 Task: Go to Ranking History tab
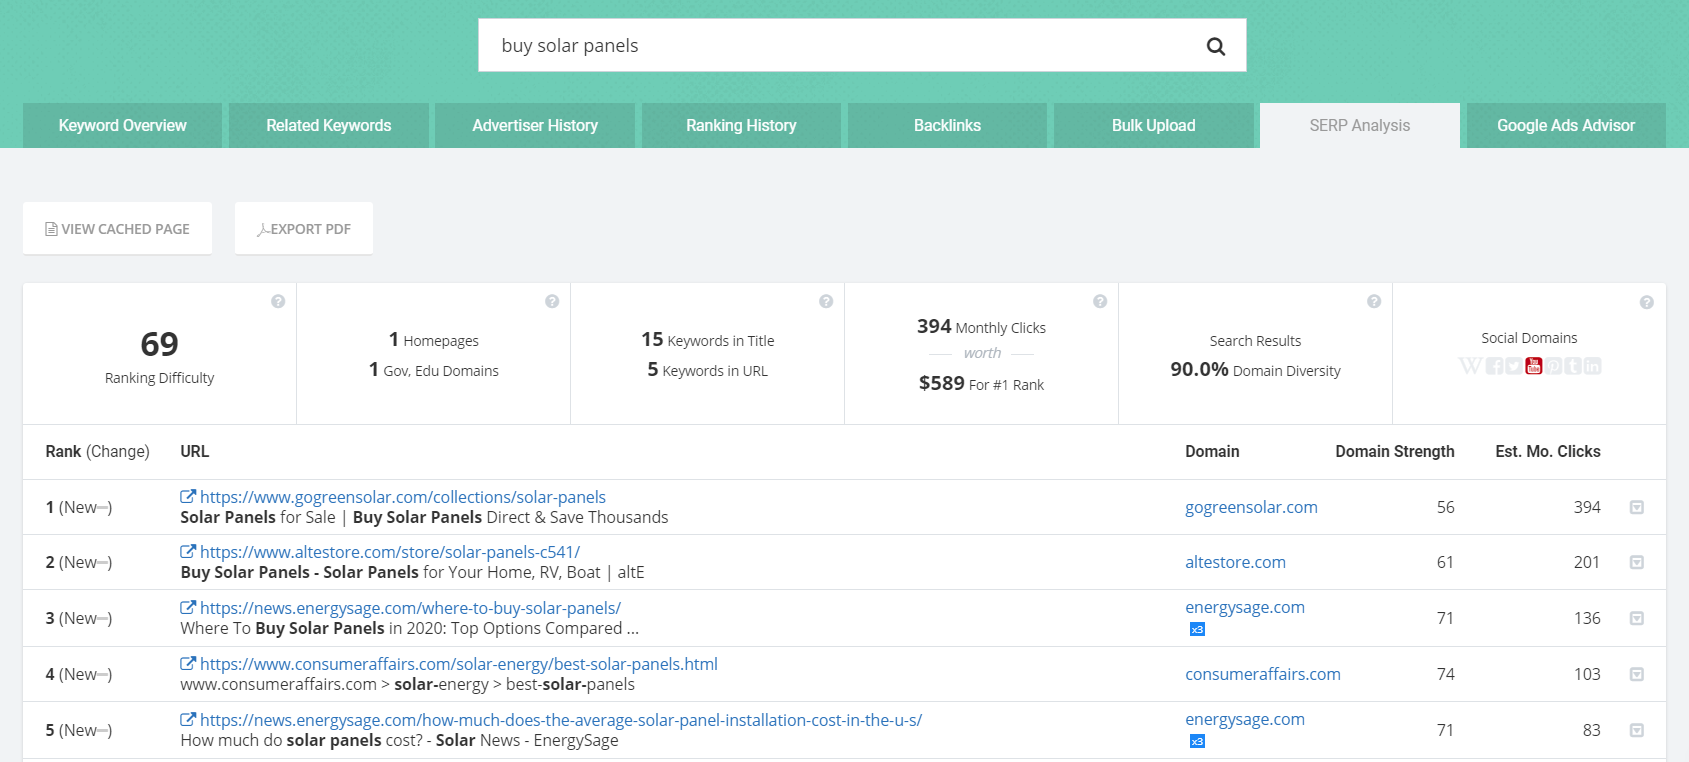741,125
